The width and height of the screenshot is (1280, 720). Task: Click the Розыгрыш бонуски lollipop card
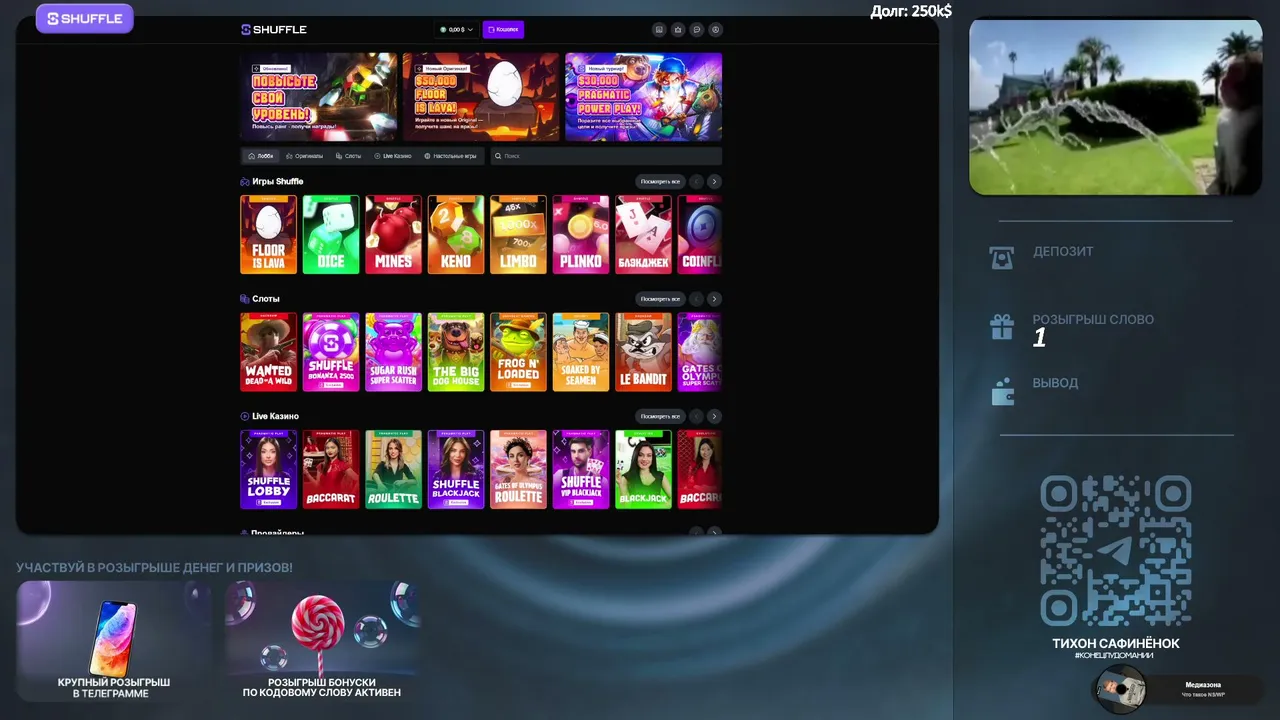tap(322, 641)
